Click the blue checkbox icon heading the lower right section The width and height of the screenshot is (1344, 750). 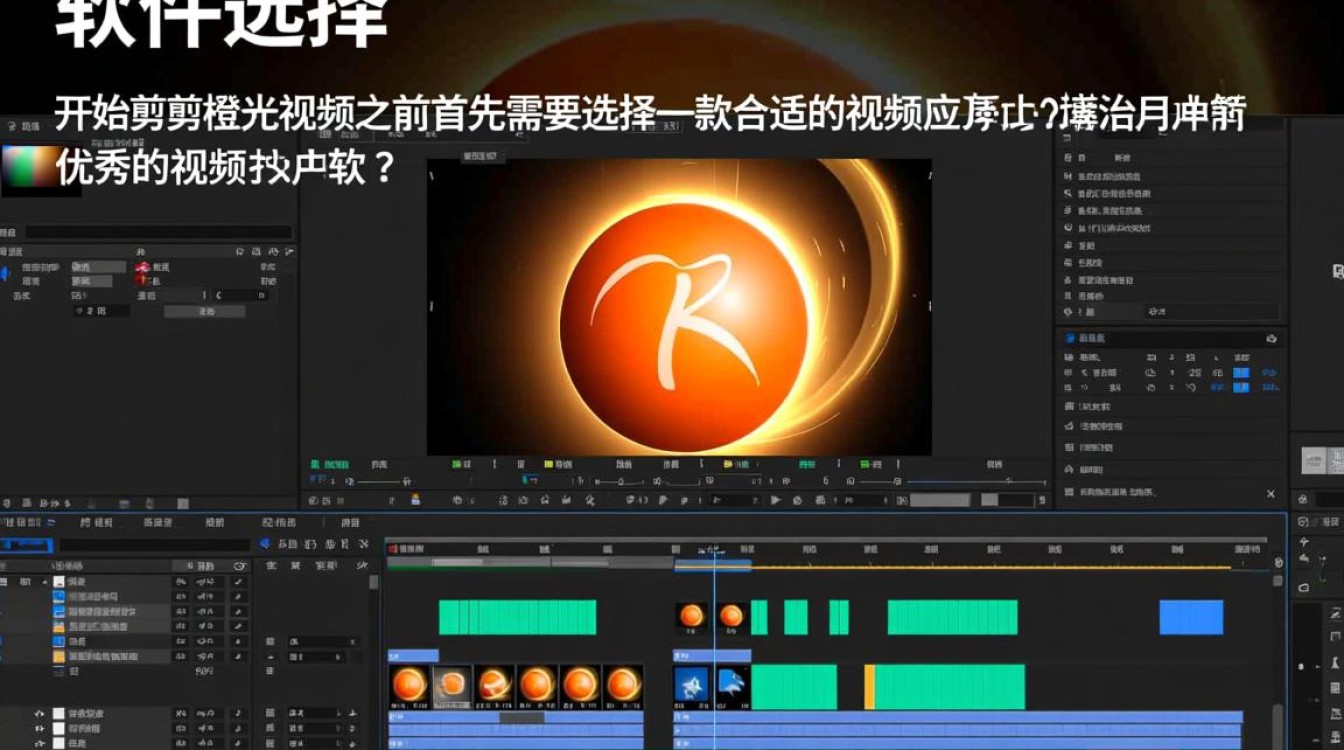[x=1070, y=339]
